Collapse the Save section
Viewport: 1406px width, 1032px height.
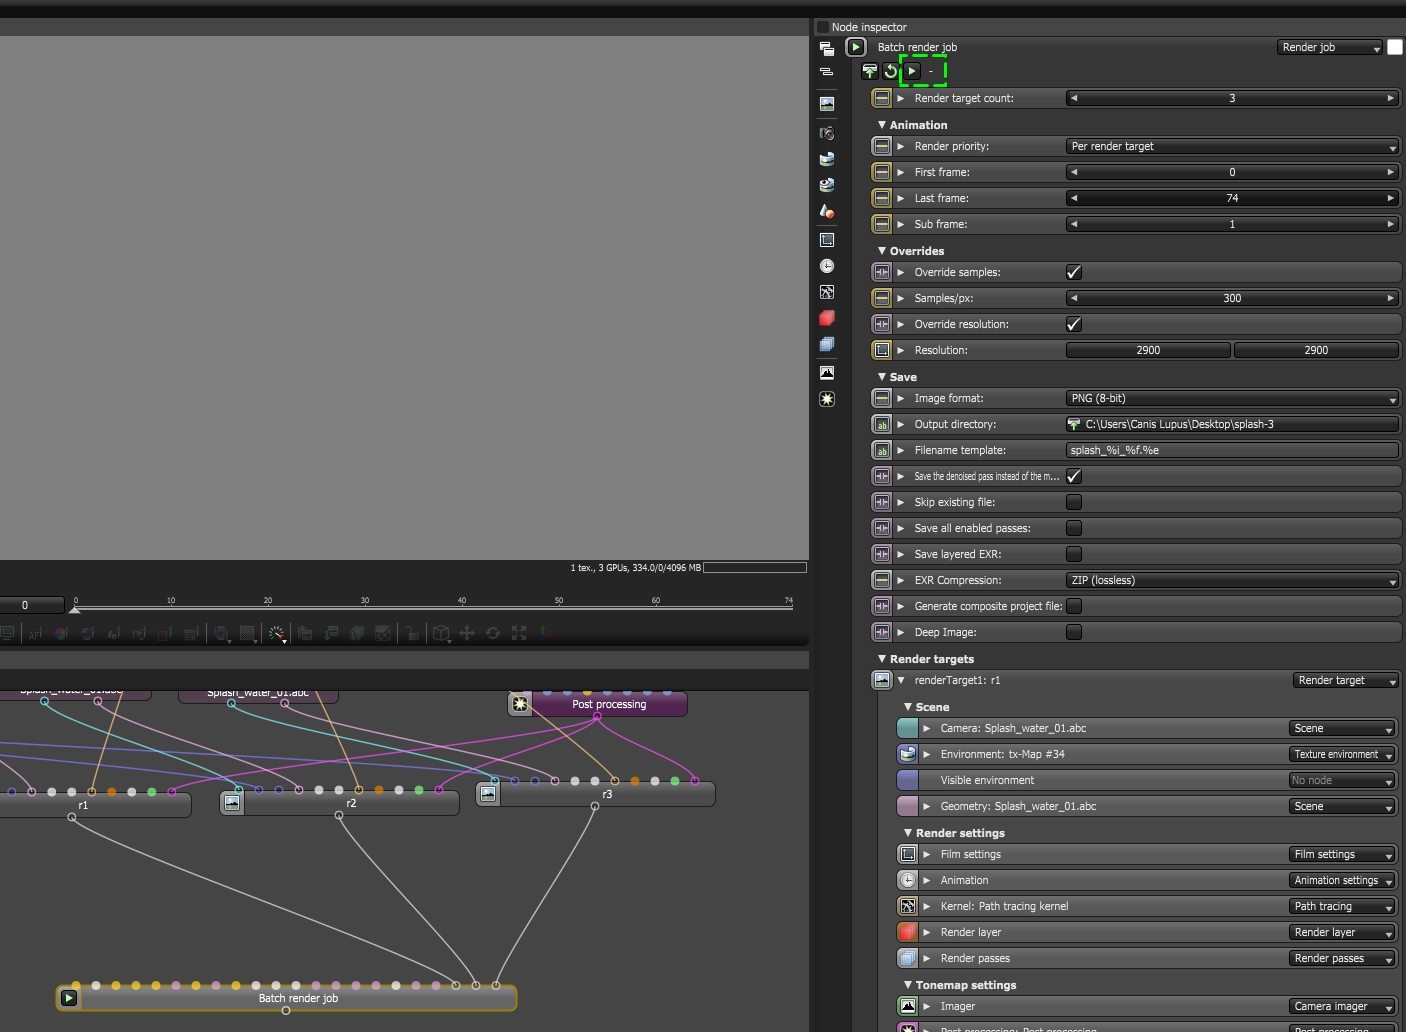pos(882,377)
